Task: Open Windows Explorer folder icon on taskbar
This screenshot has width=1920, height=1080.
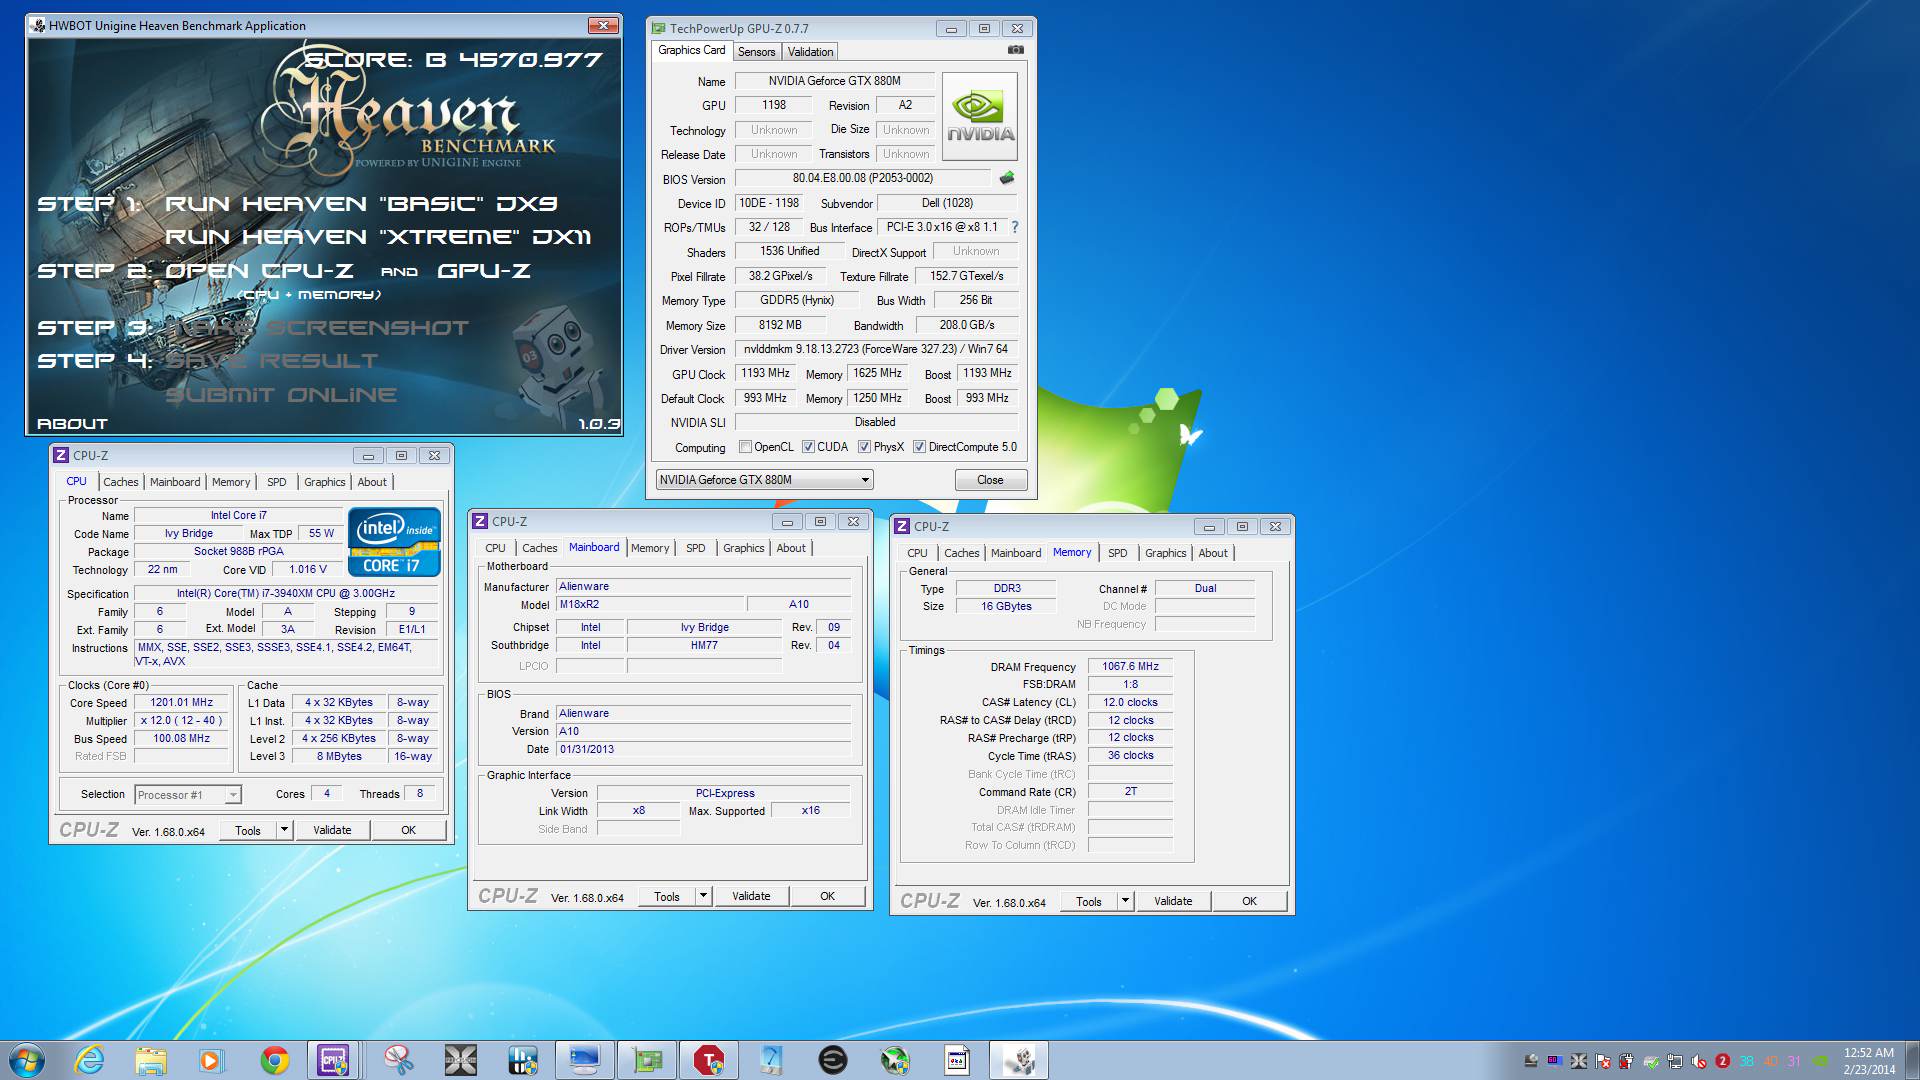Action: point(151,1060)
